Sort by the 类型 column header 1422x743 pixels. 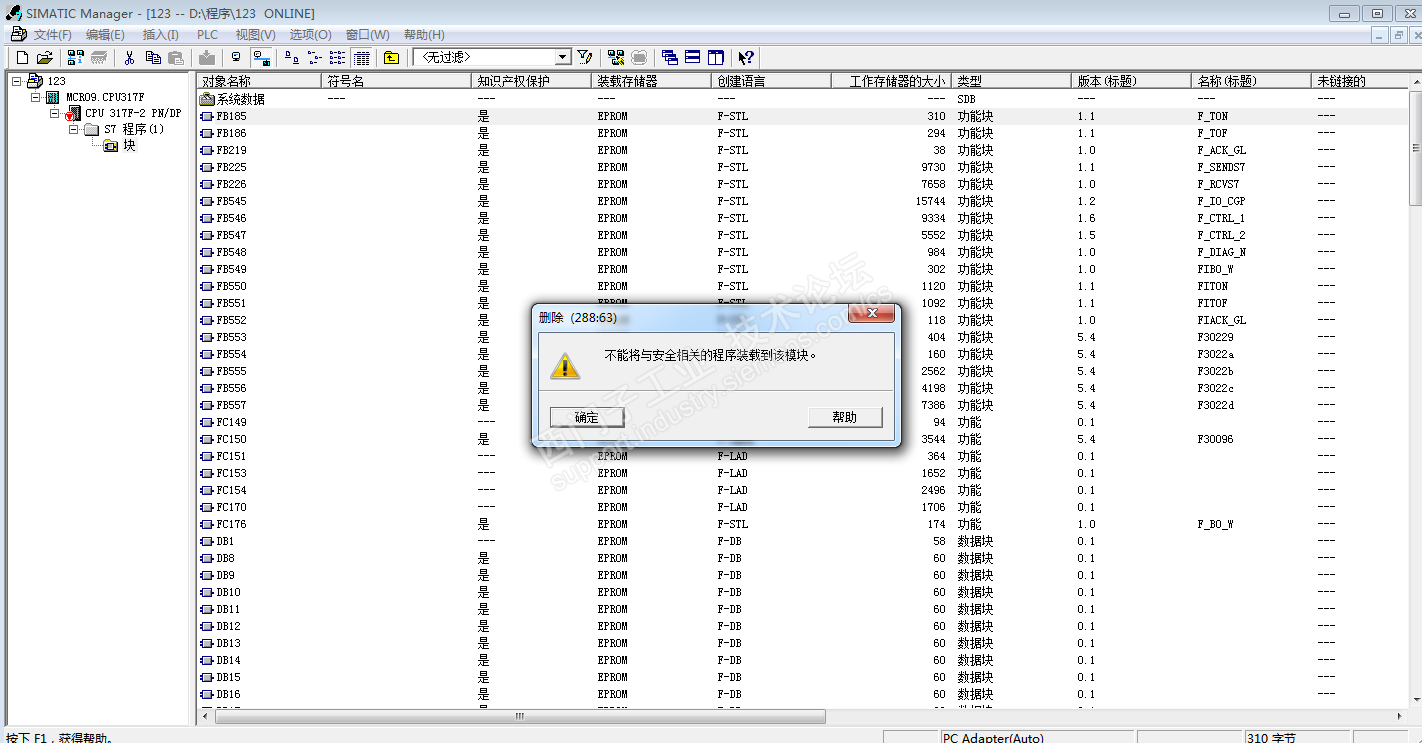click(x=1010, y=81)
